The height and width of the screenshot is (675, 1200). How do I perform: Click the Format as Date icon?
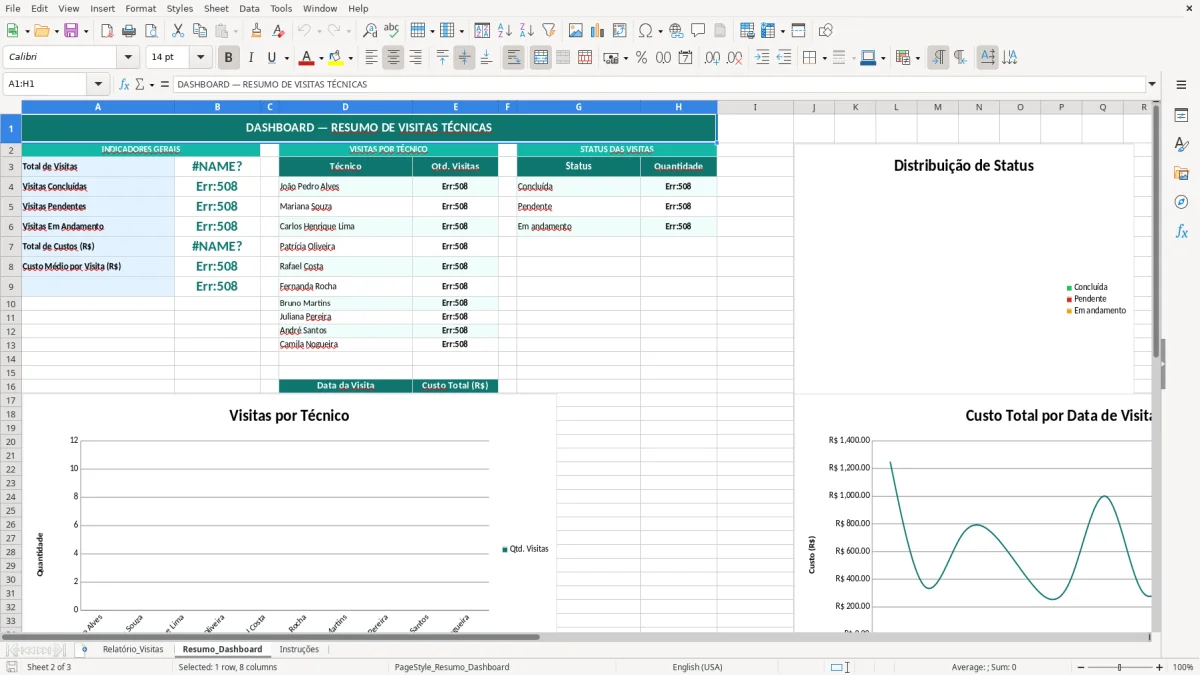point(685,58)
